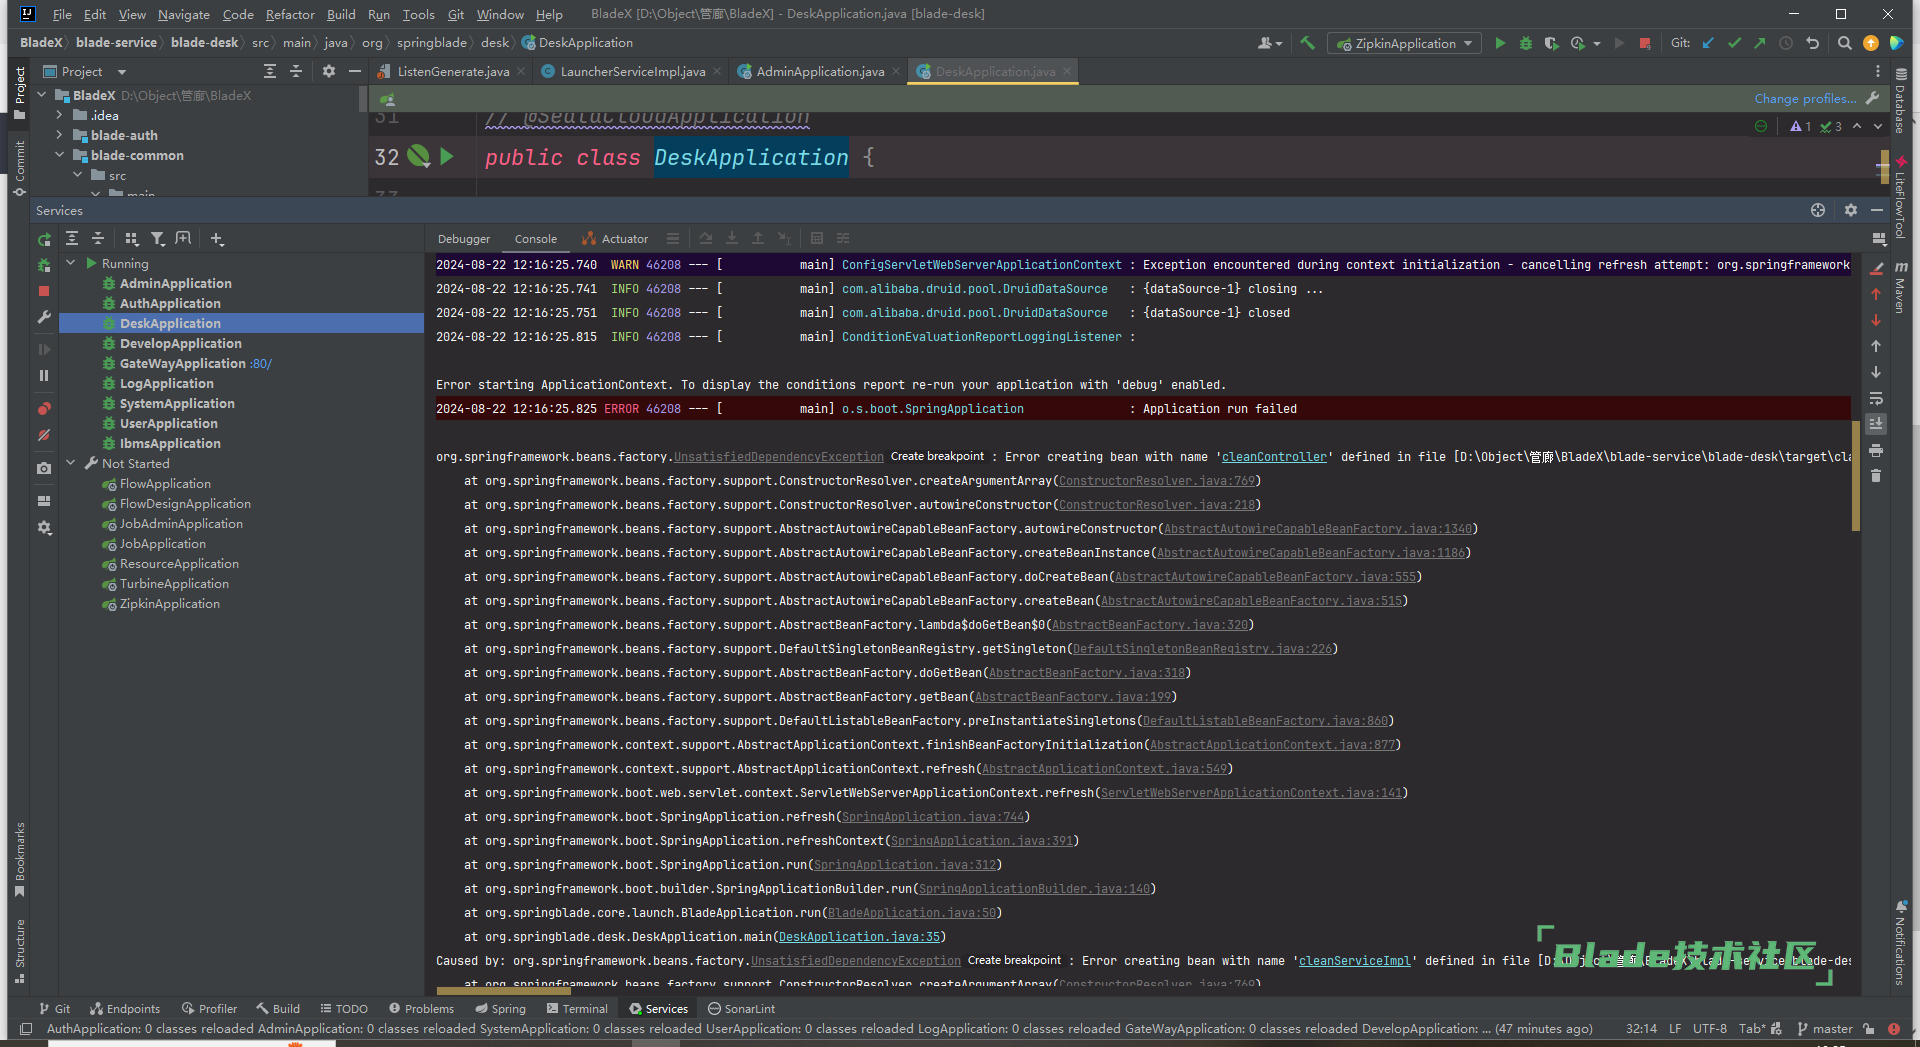The width and height of the screenshot is (1920, 1047).
Task: Expand the .idea folder
Action: pyautogui.click(x=60, y=115)
